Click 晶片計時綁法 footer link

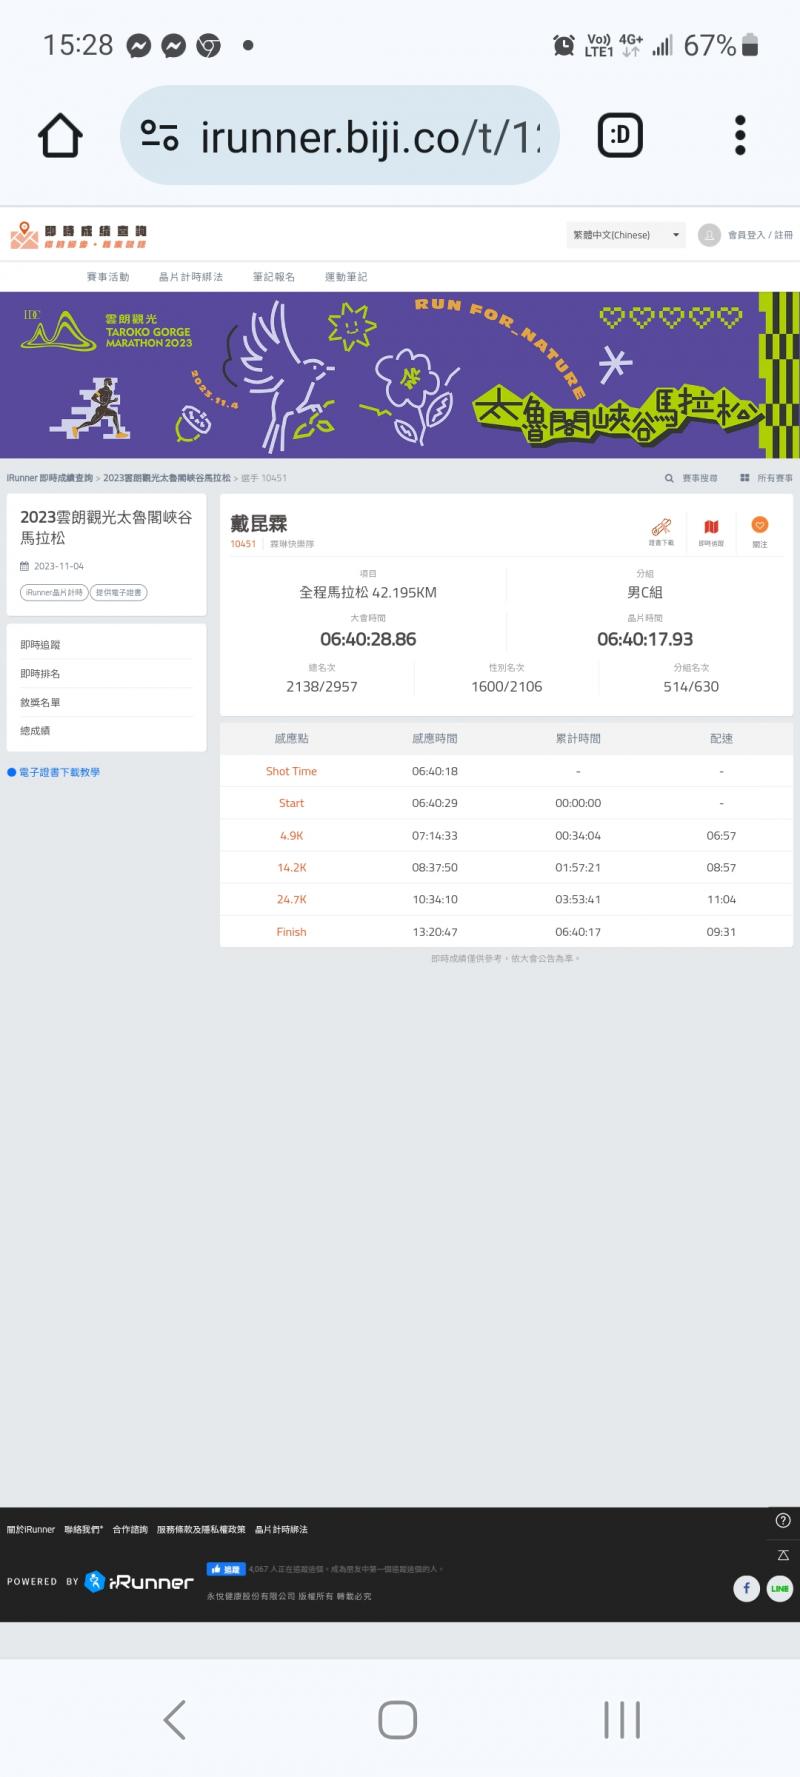[x=281, y=1529]
